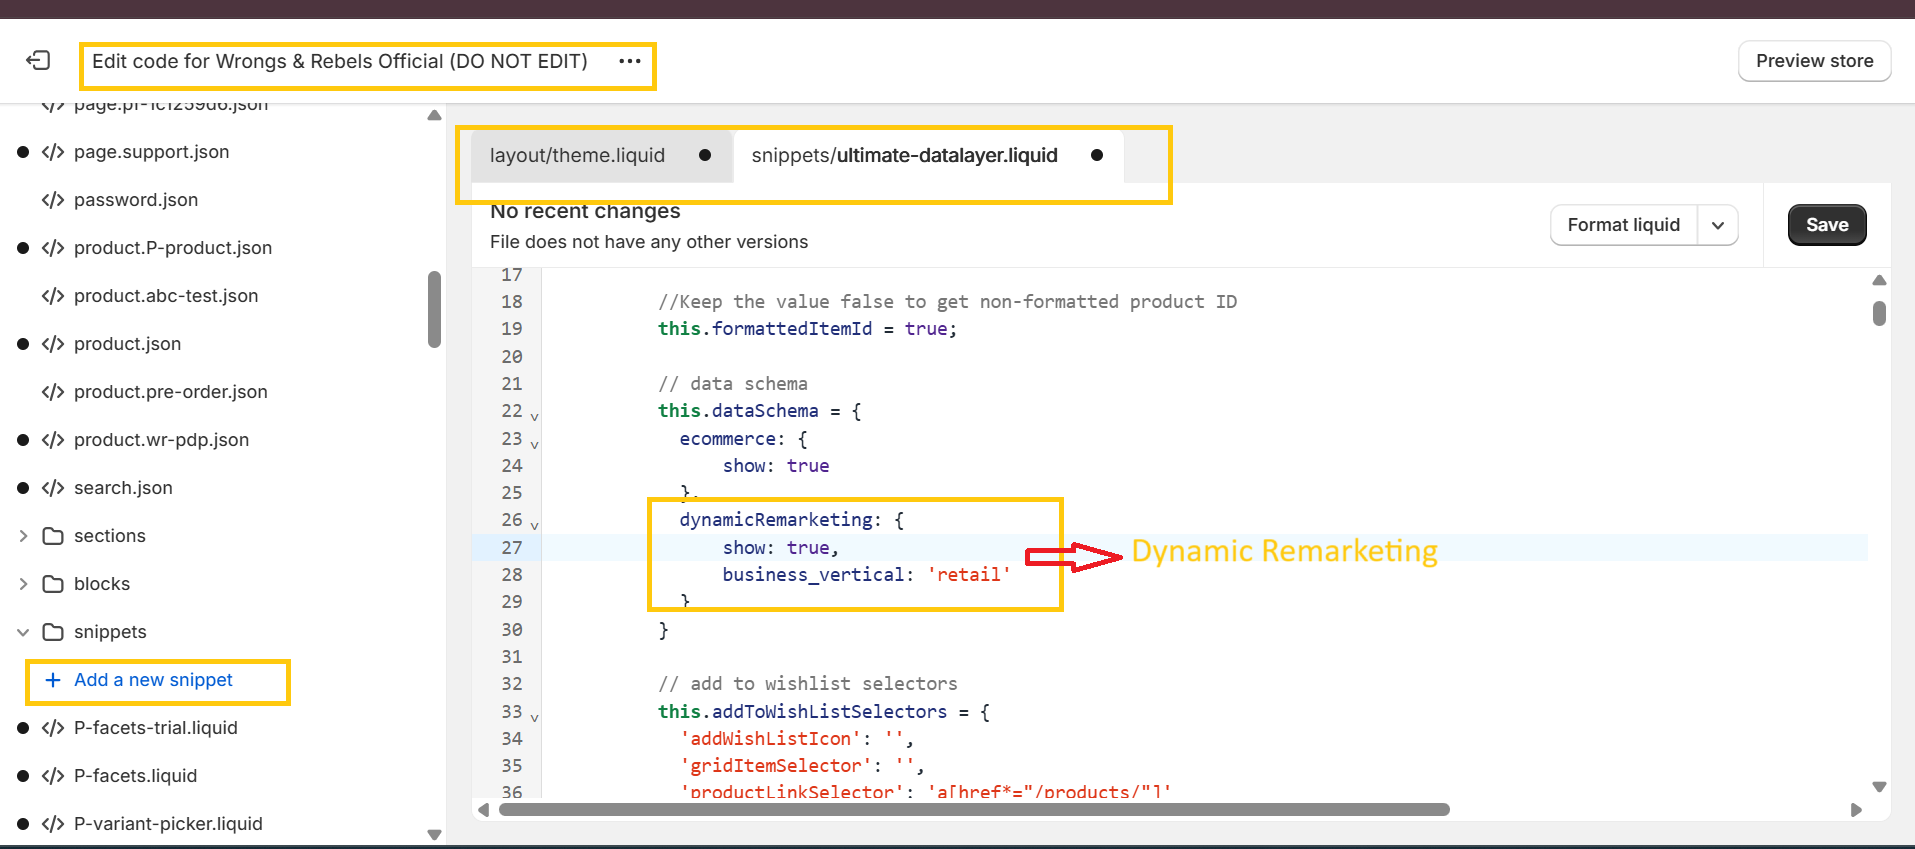Viewport: 1915px width, 849px height.
Task: Click code icon of product.pre-order.json
Action: pos(53,392)
